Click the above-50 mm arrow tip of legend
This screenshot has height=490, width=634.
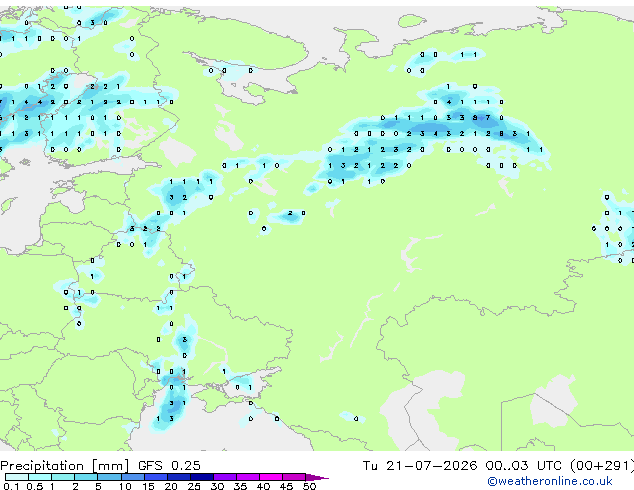317,477
